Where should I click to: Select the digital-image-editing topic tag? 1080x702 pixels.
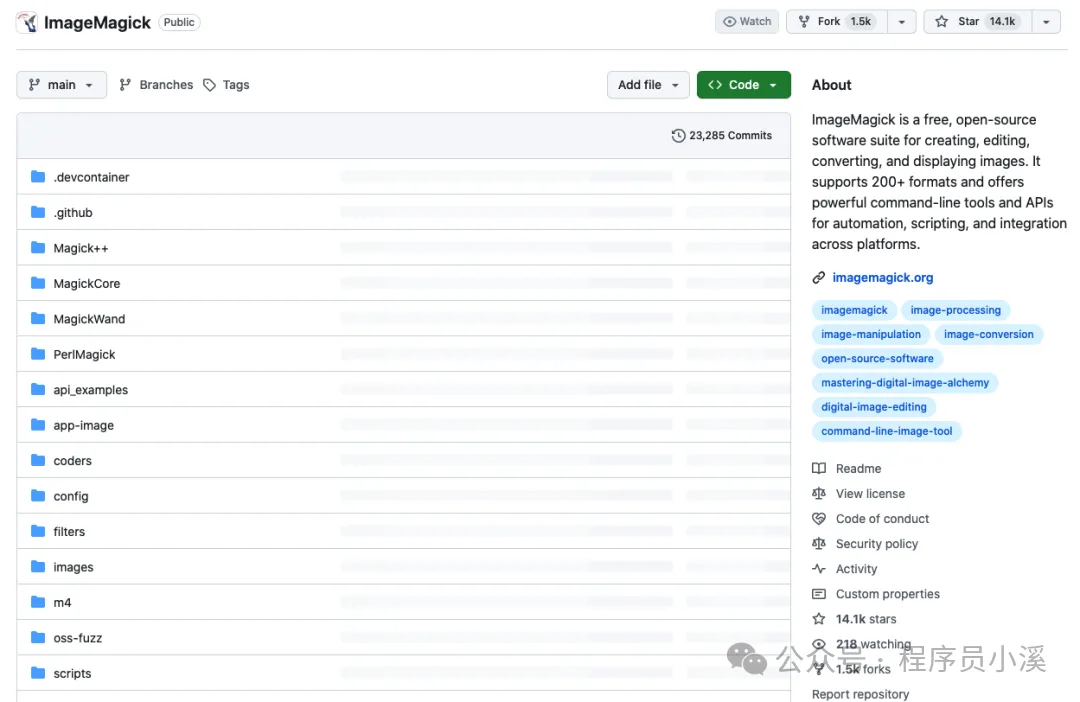coord(873,406)
